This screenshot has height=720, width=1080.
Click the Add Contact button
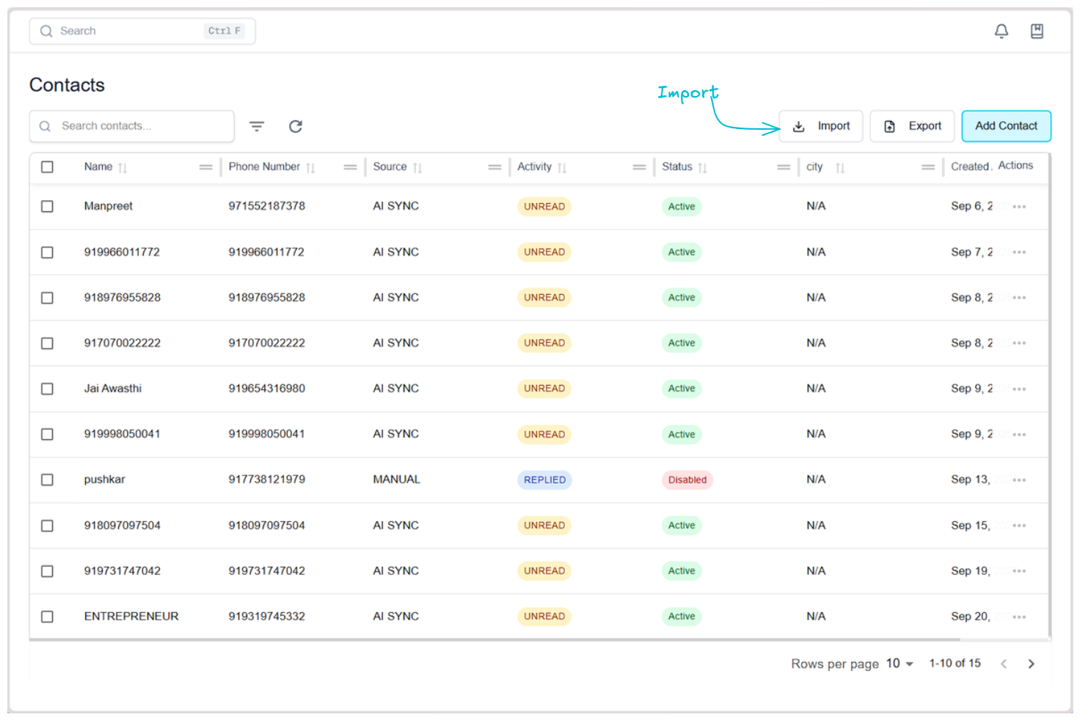1006,126
